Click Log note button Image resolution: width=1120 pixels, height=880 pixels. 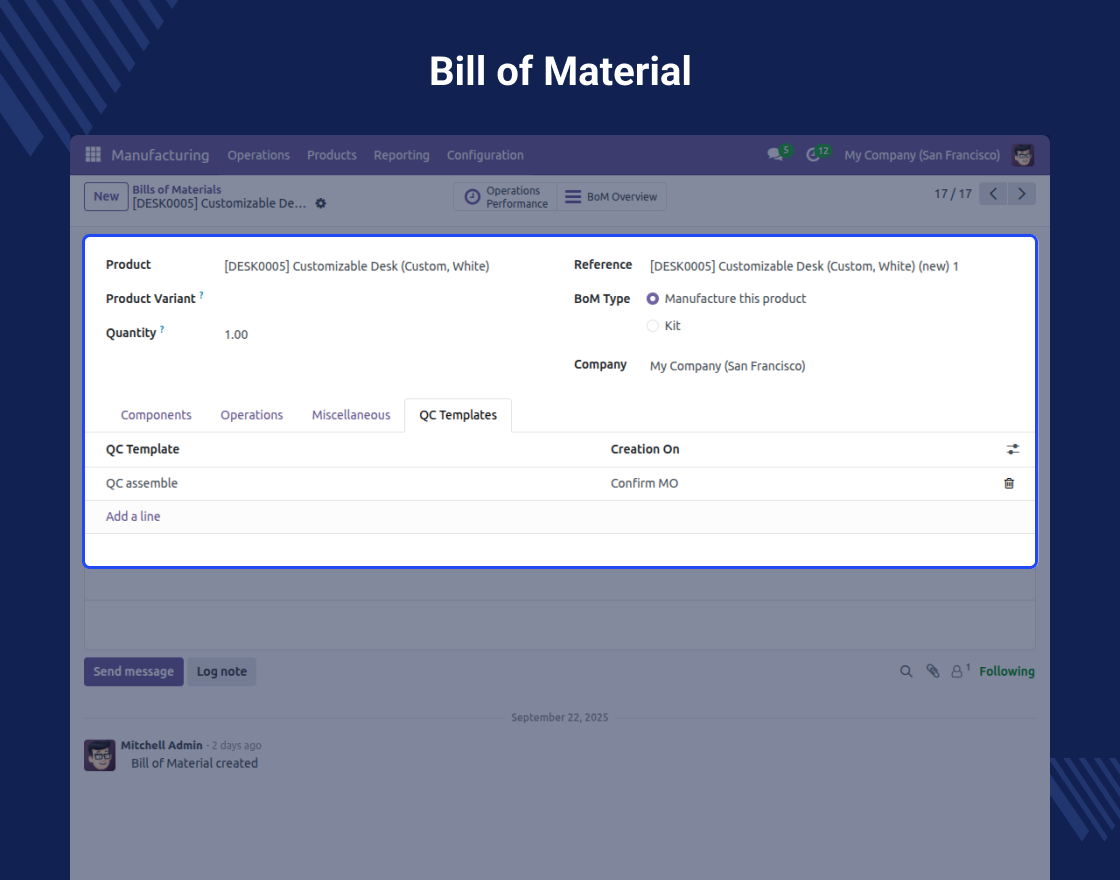221,671
